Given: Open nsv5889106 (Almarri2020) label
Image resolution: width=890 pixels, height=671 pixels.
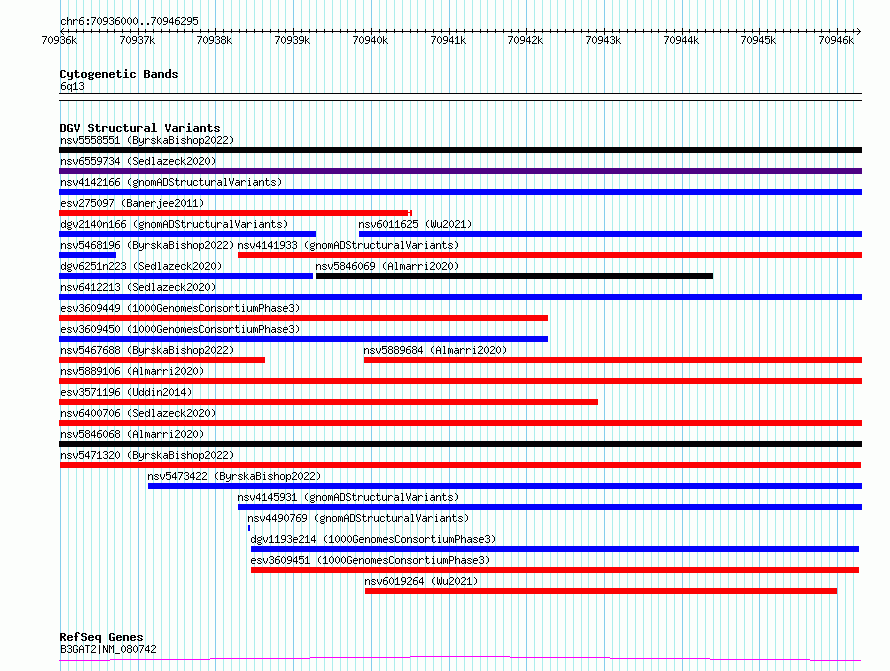Looking at the screenshot, I should 132,371.
